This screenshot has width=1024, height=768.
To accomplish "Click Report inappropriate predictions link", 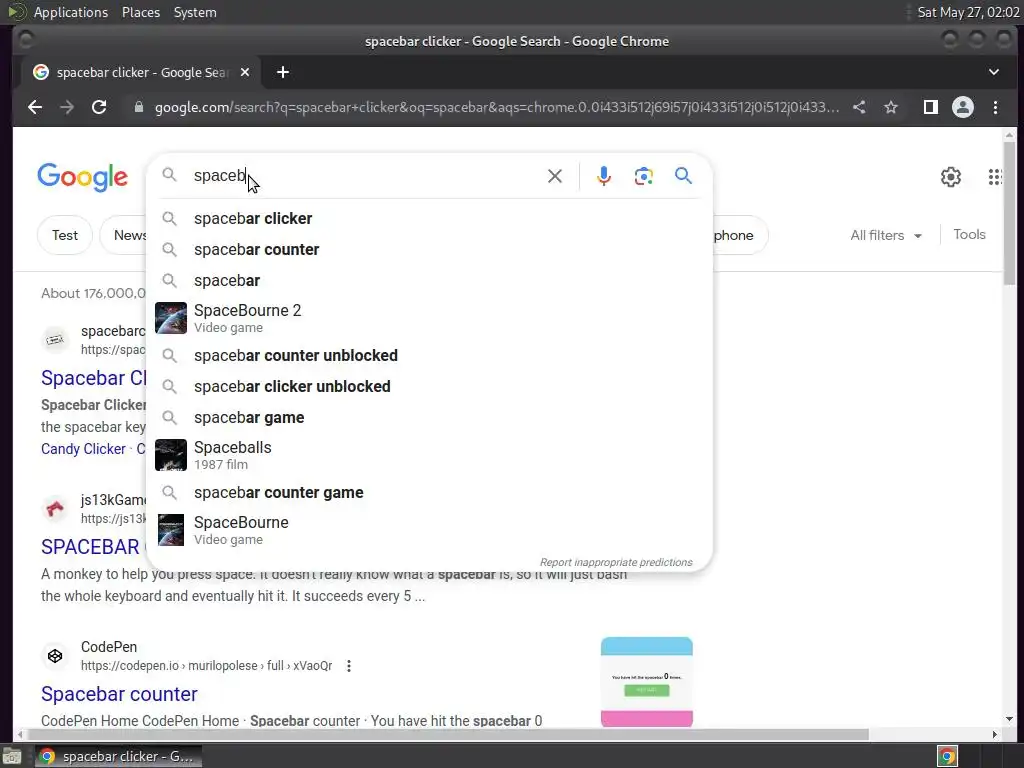I will (616, 562).
